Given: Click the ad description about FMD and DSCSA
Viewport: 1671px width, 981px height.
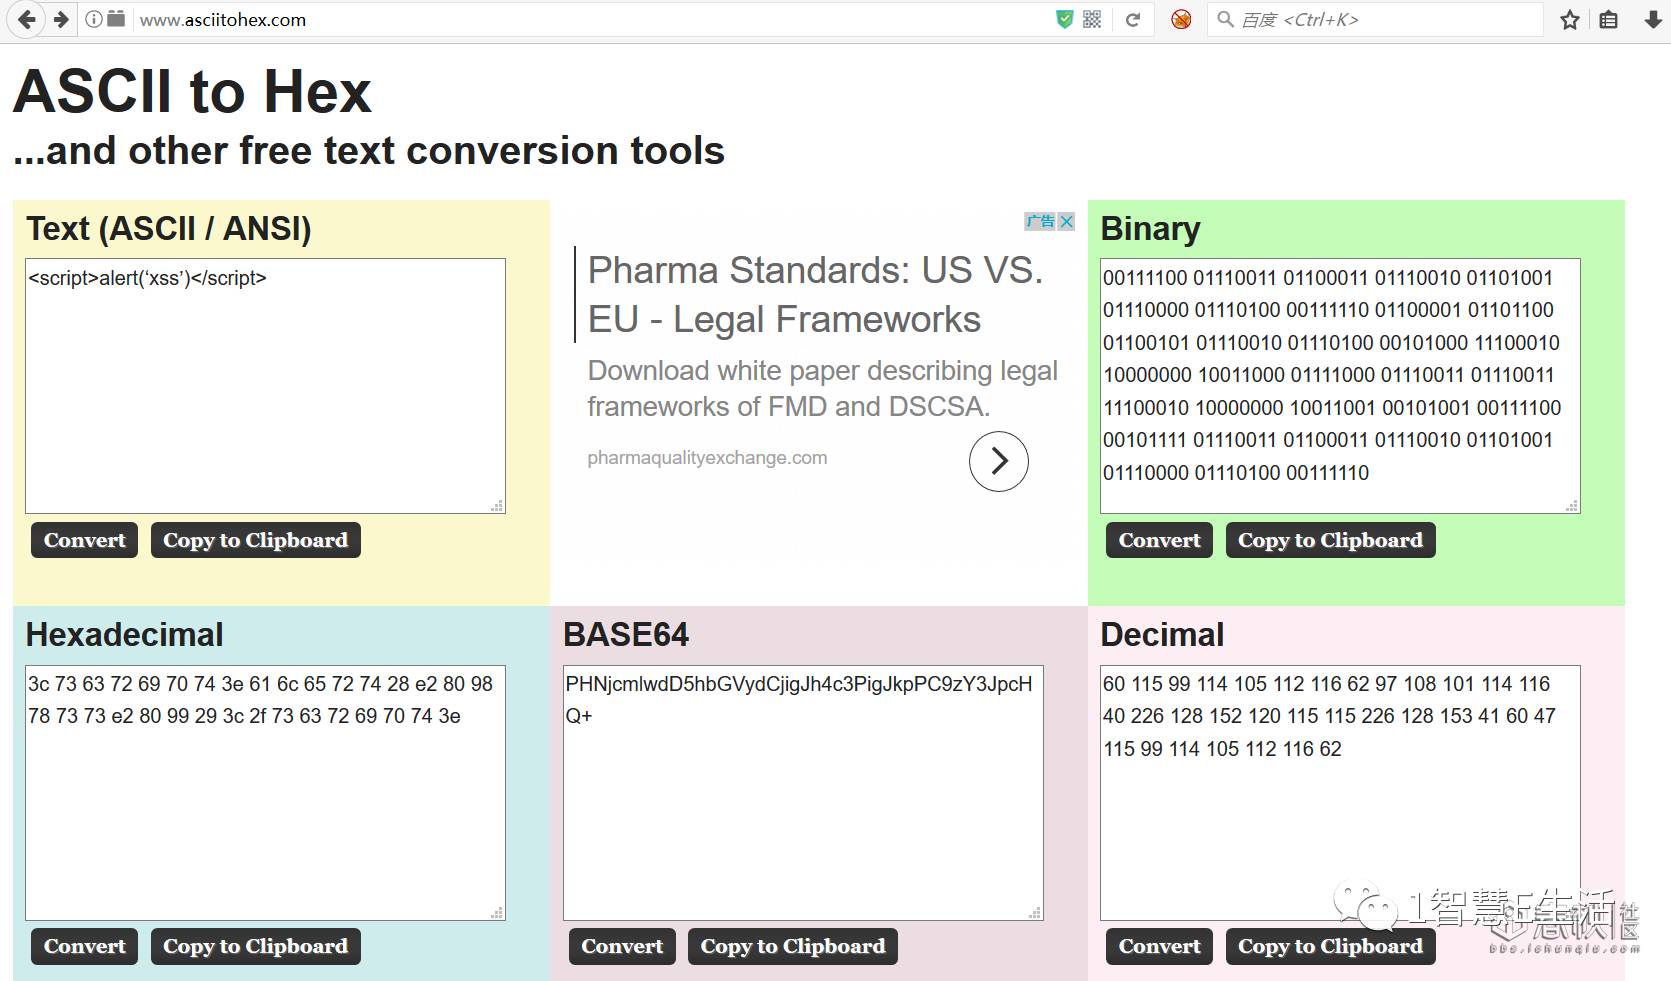Looking at the screenshot, I should (822, 388).
